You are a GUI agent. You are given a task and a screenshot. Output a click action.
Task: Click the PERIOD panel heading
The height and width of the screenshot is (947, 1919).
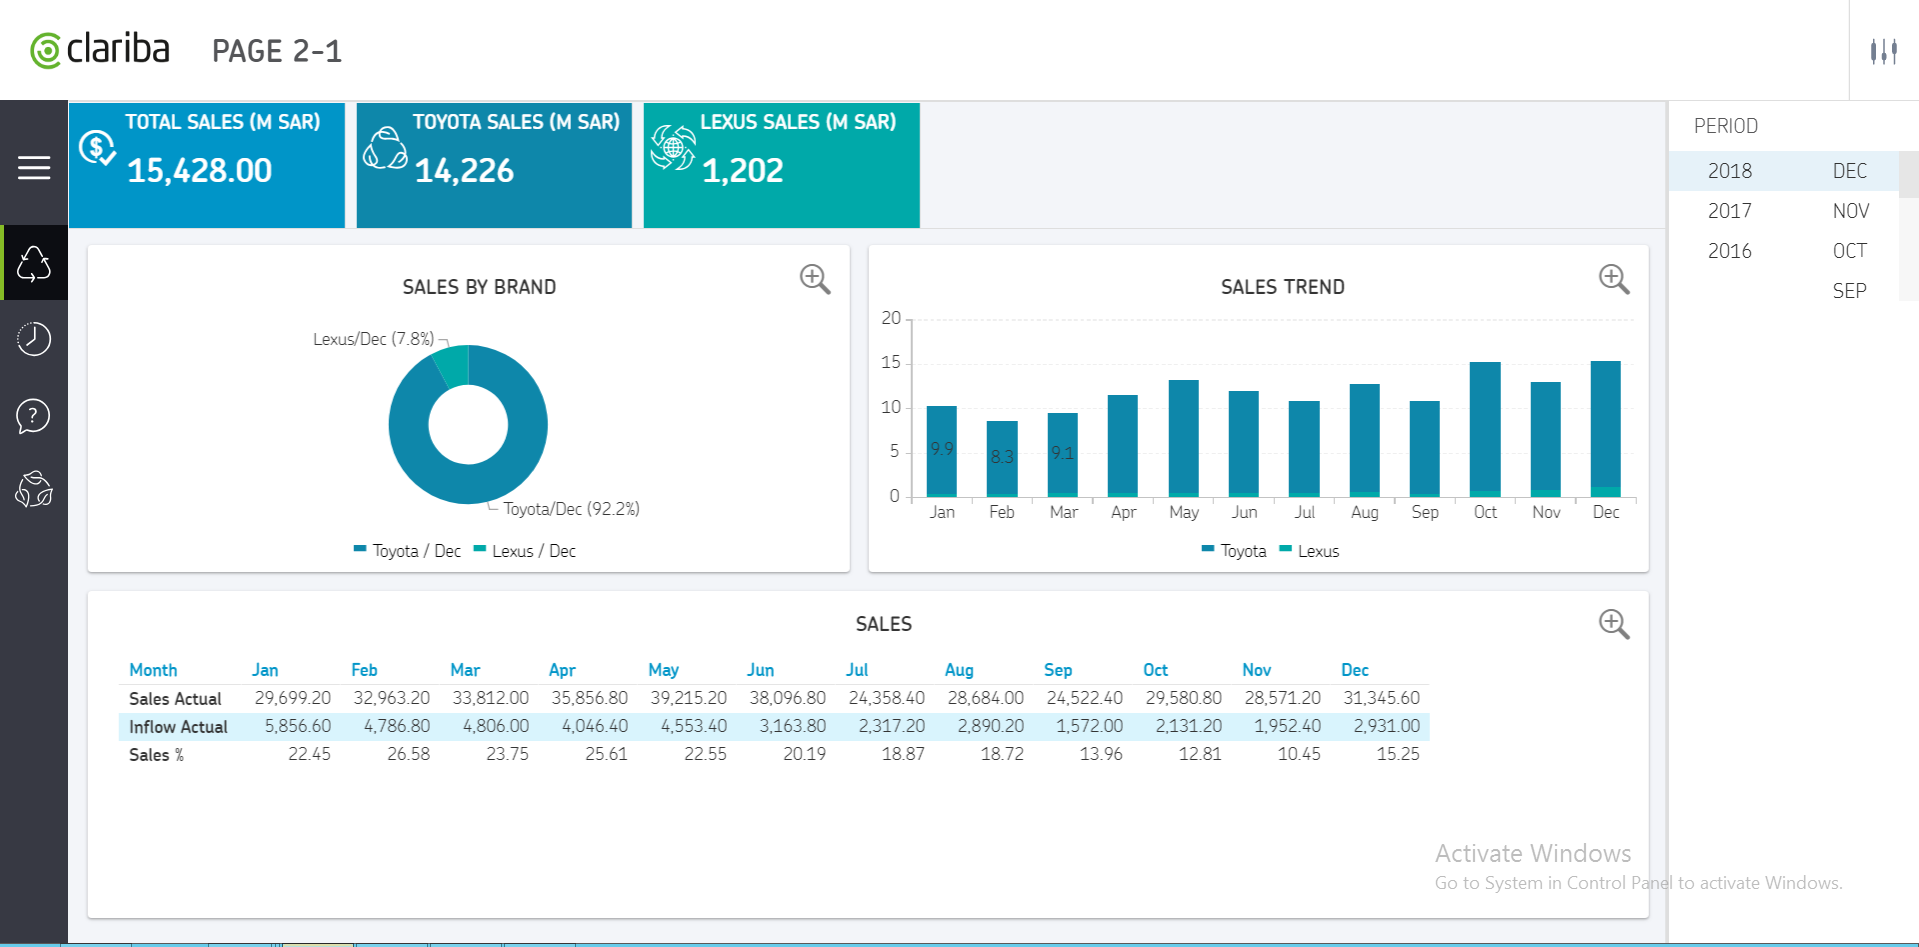click(x=1726, y=126)
